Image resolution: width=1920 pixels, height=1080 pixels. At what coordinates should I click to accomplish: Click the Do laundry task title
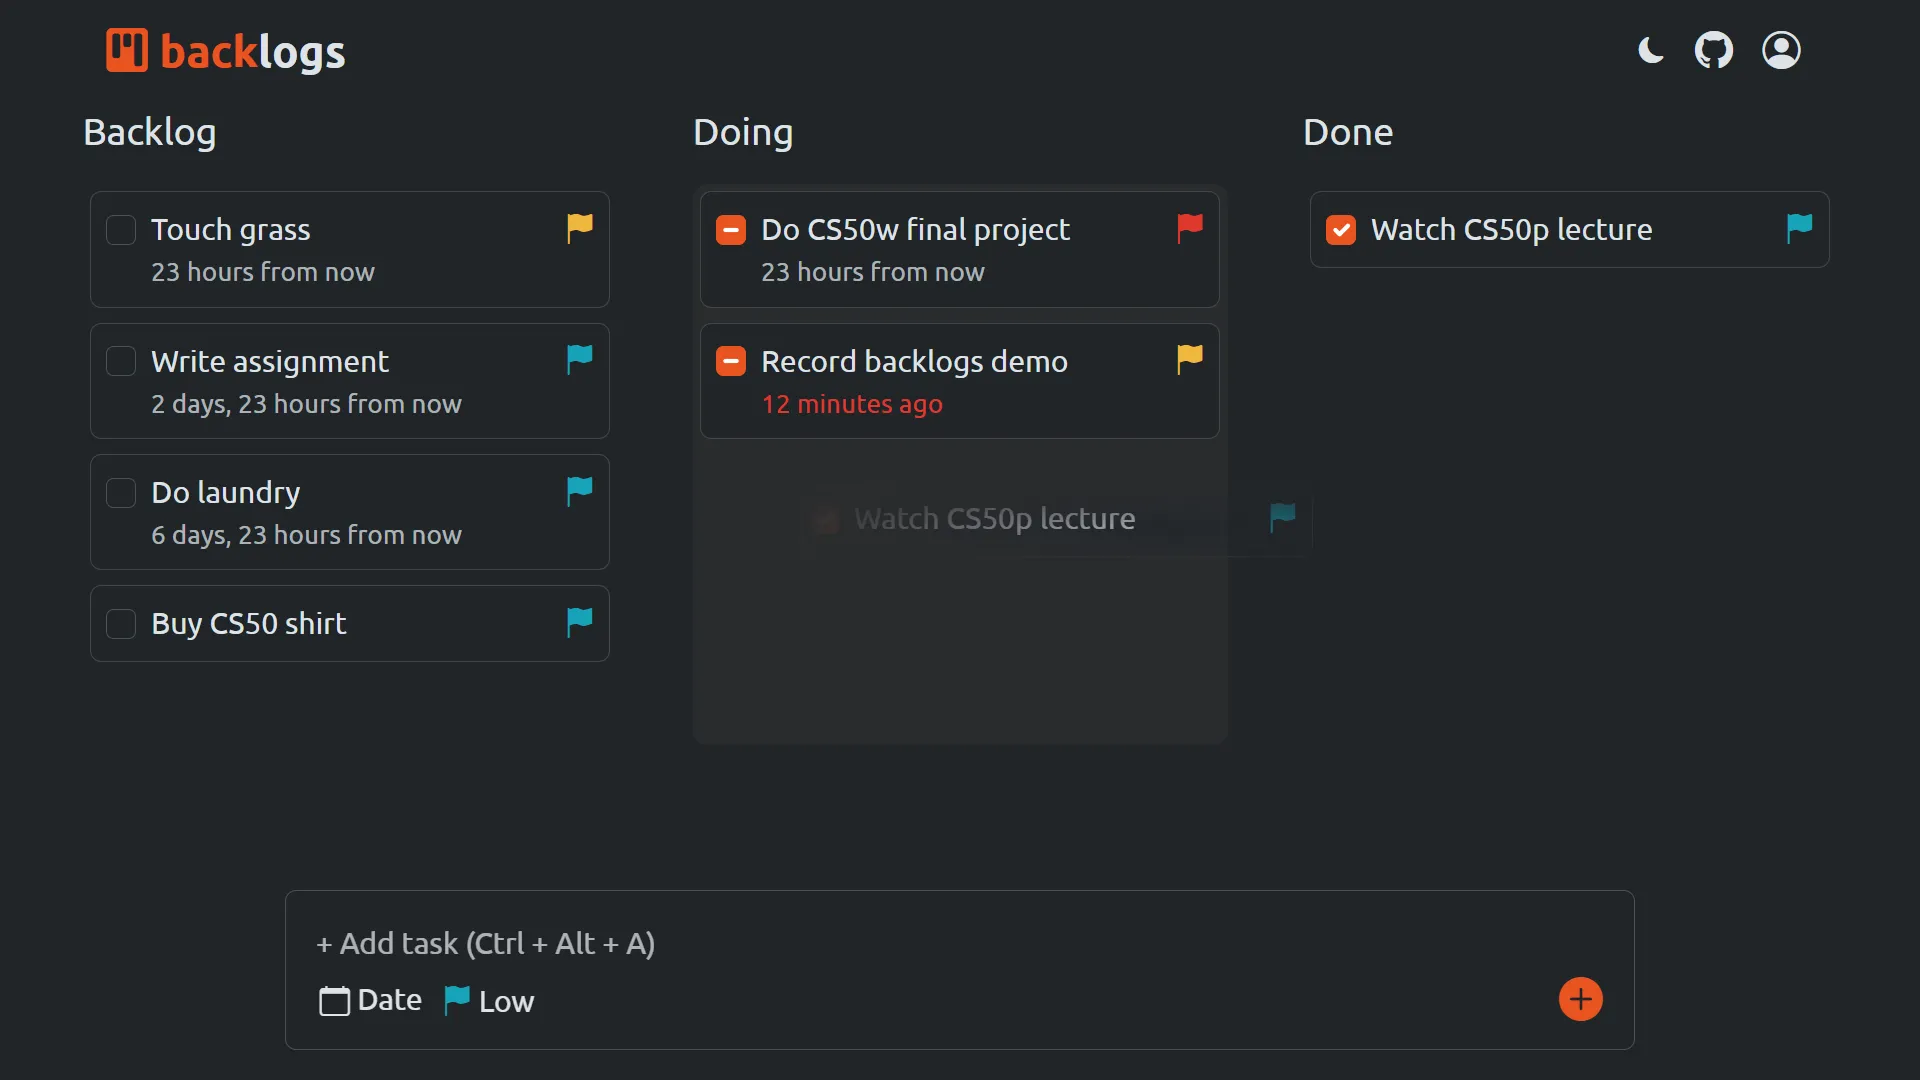pos(226,492)
